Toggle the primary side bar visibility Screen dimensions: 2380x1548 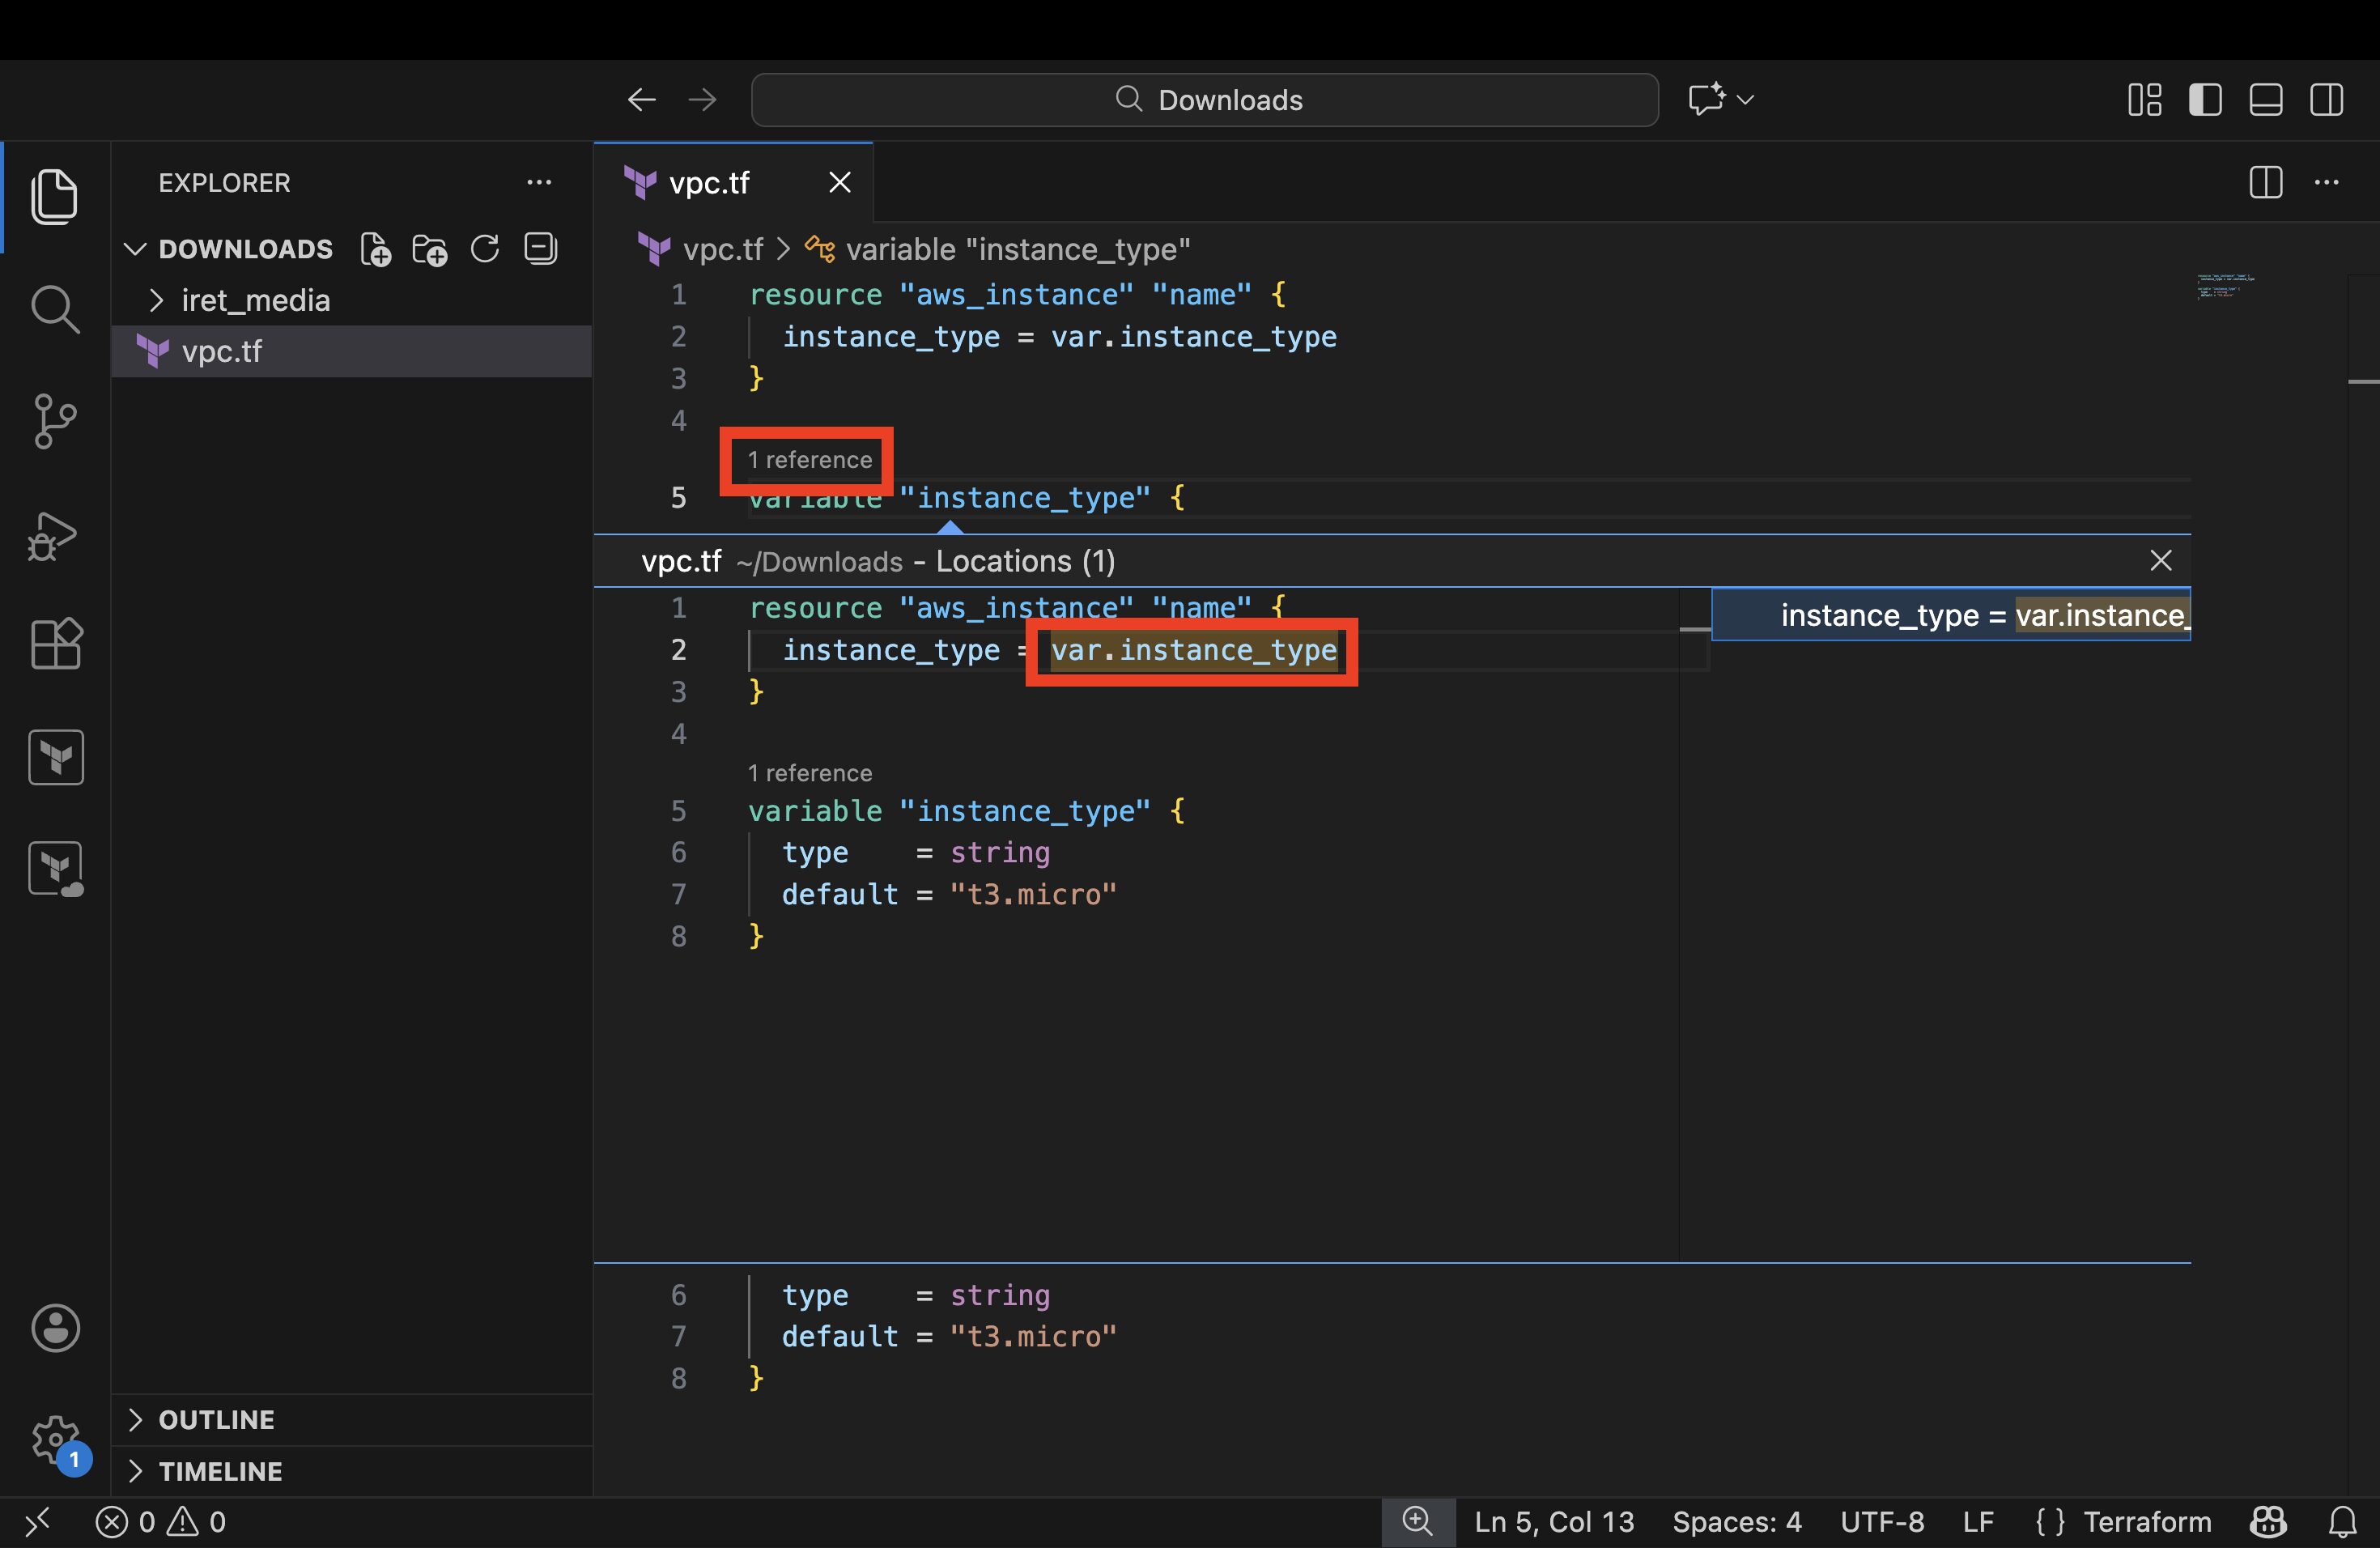(2205, 100)
